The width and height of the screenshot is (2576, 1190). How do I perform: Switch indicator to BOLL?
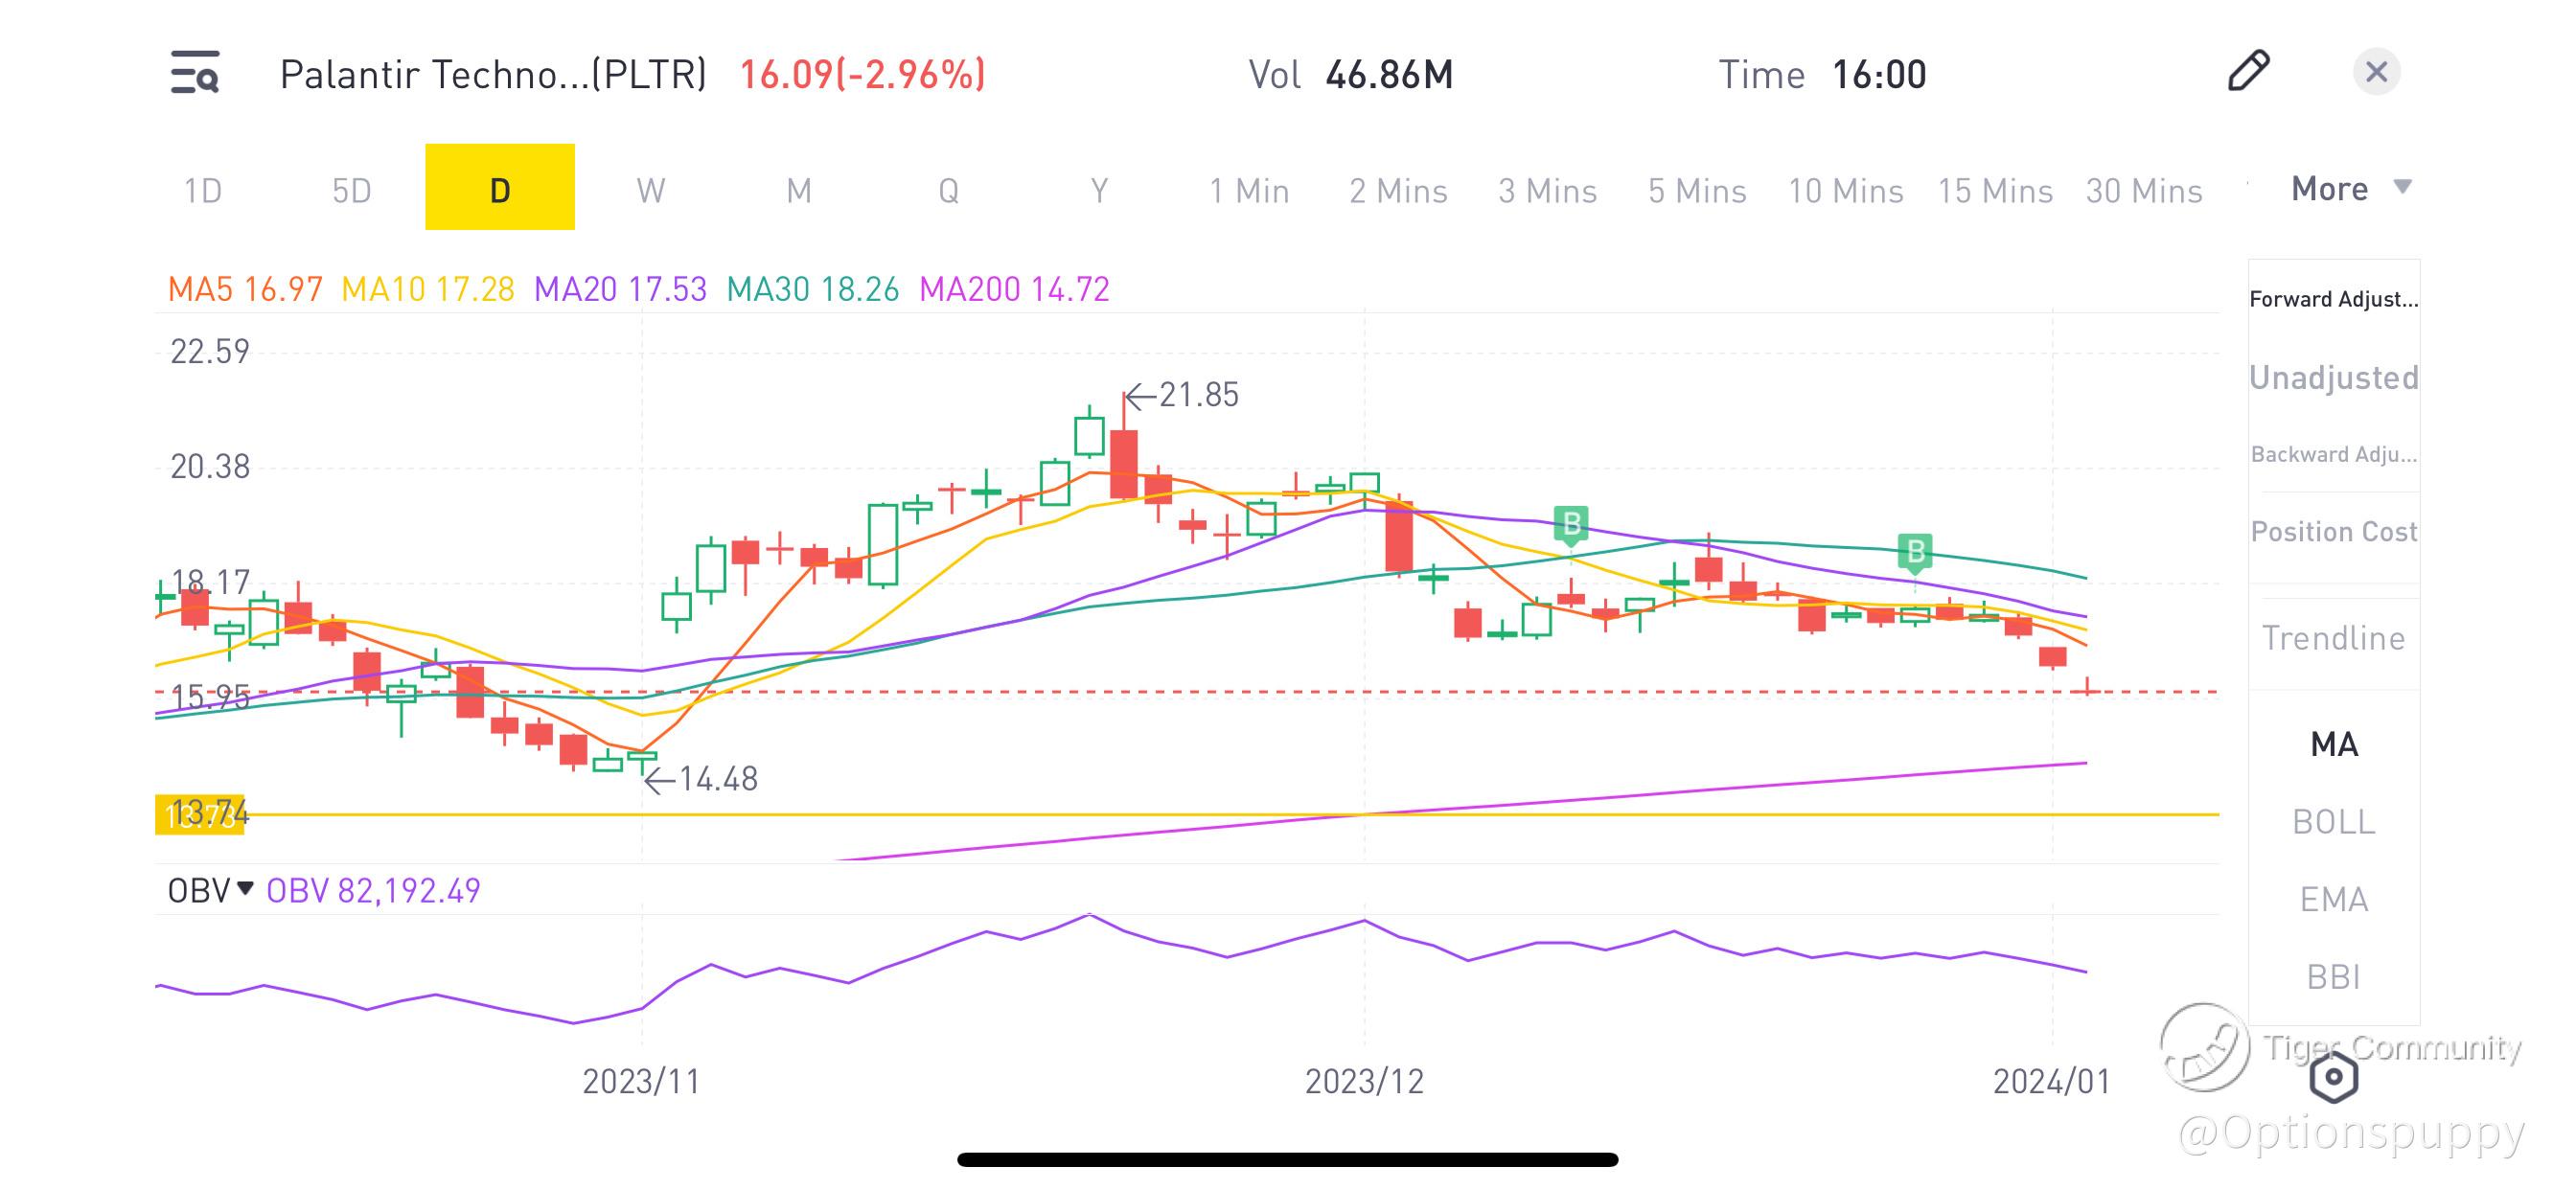2333,822
